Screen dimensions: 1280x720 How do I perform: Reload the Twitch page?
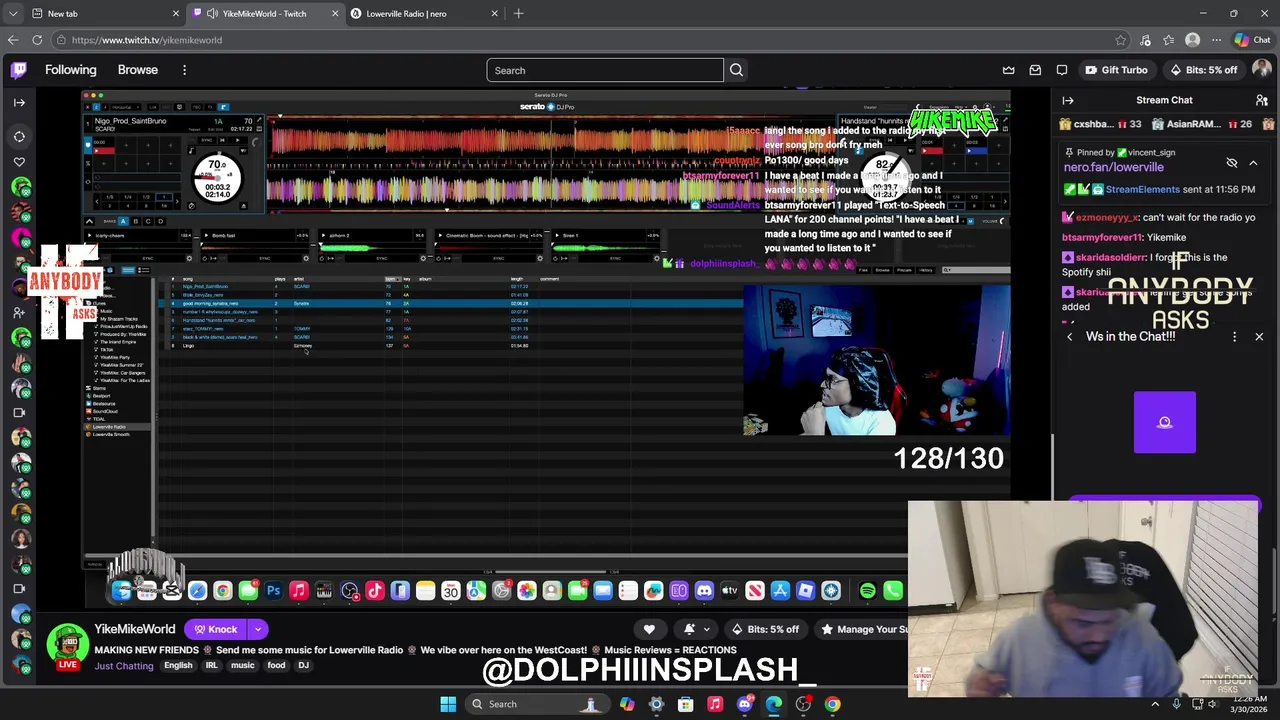(37, 40)
